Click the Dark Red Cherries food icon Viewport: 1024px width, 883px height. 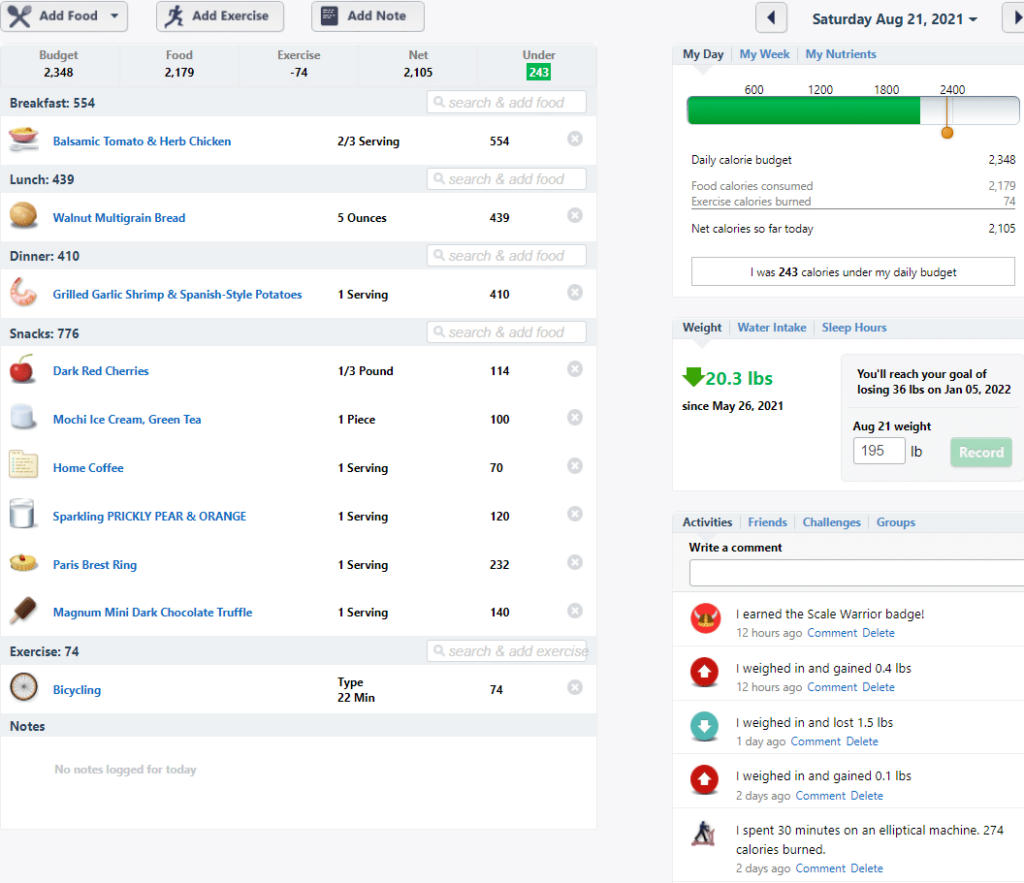[x=22, y=370]
